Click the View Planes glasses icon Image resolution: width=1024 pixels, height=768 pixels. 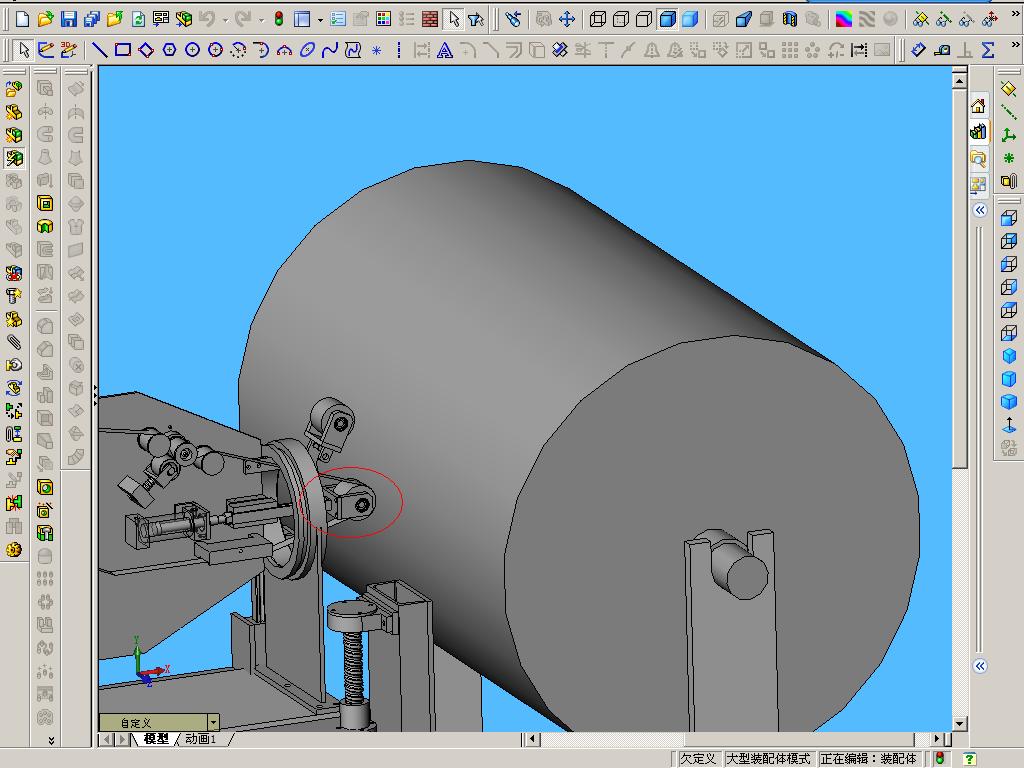click(921, 20)
